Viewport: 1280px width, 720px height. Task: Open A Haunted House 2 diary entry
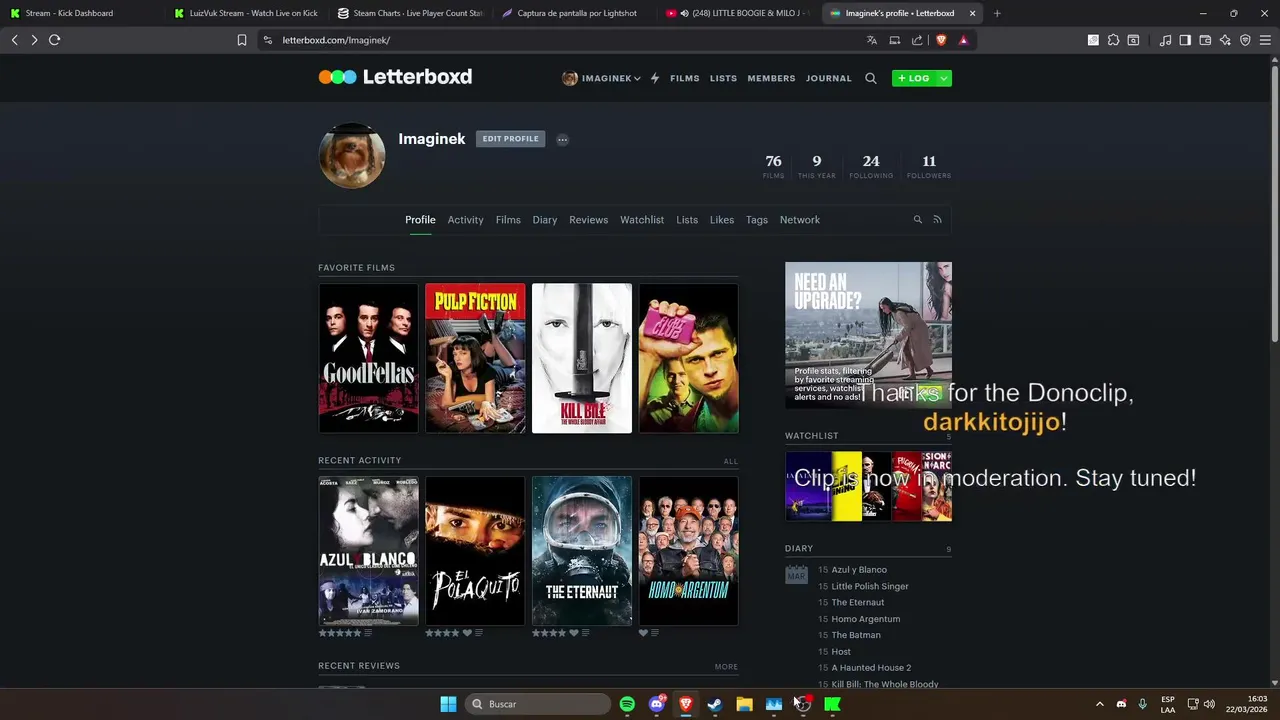coord(871,668)
